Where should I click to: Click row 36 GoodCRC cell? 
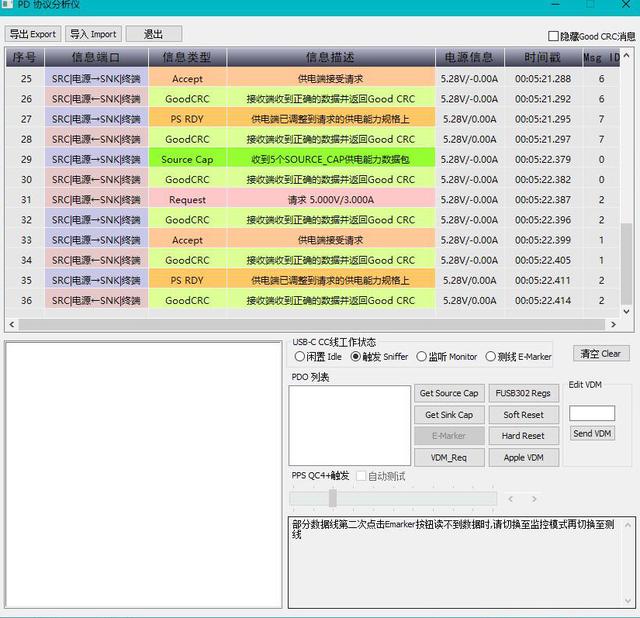coord(187,300)
